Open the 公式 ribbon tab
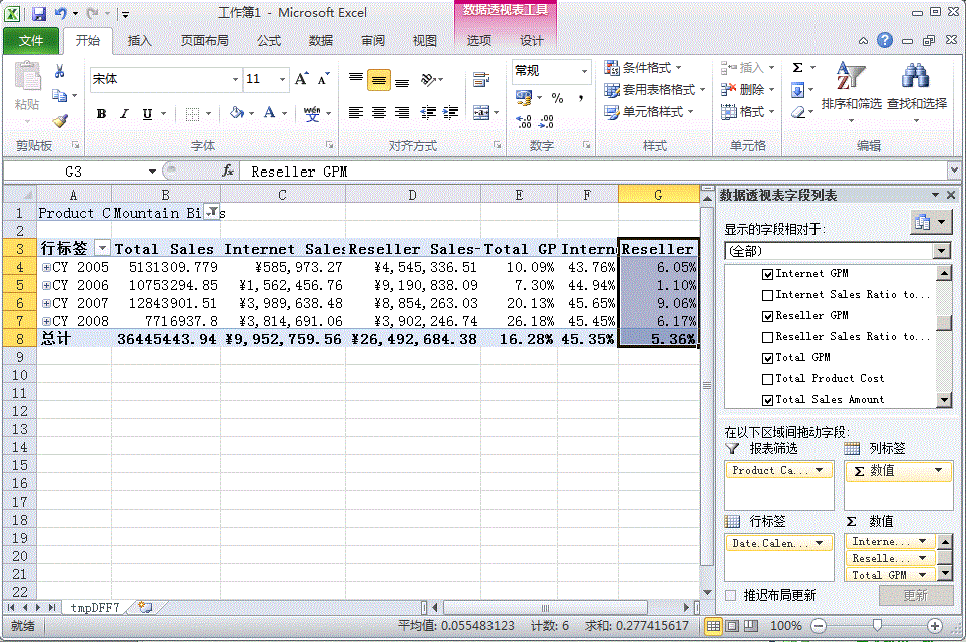Image resolution: width=967 pixels, height=644 pixels. (269, 41)
